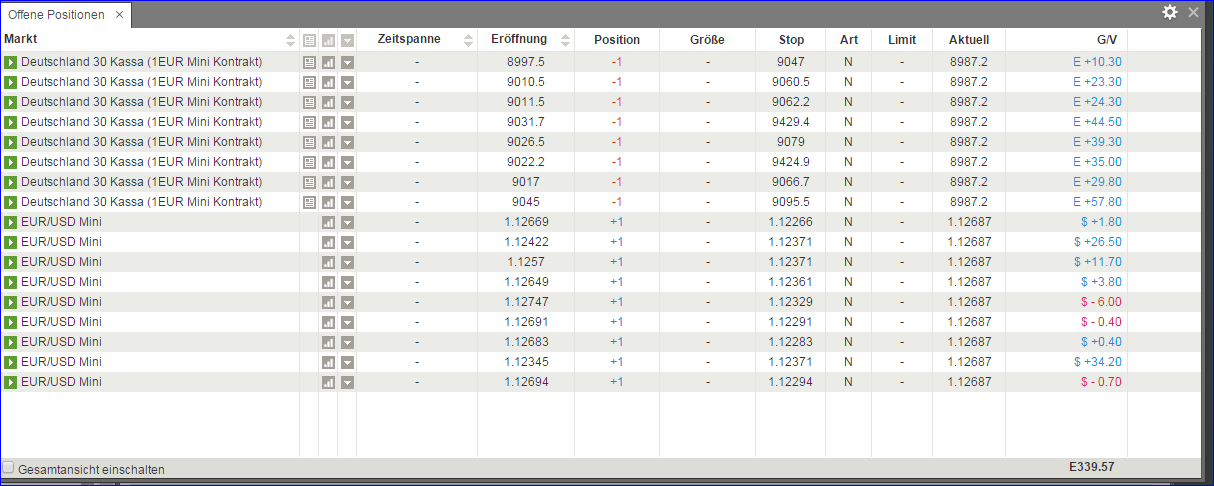
Task: Expand dropdown for EUR/USD opened at 1.12345
Action: (347, 362)
